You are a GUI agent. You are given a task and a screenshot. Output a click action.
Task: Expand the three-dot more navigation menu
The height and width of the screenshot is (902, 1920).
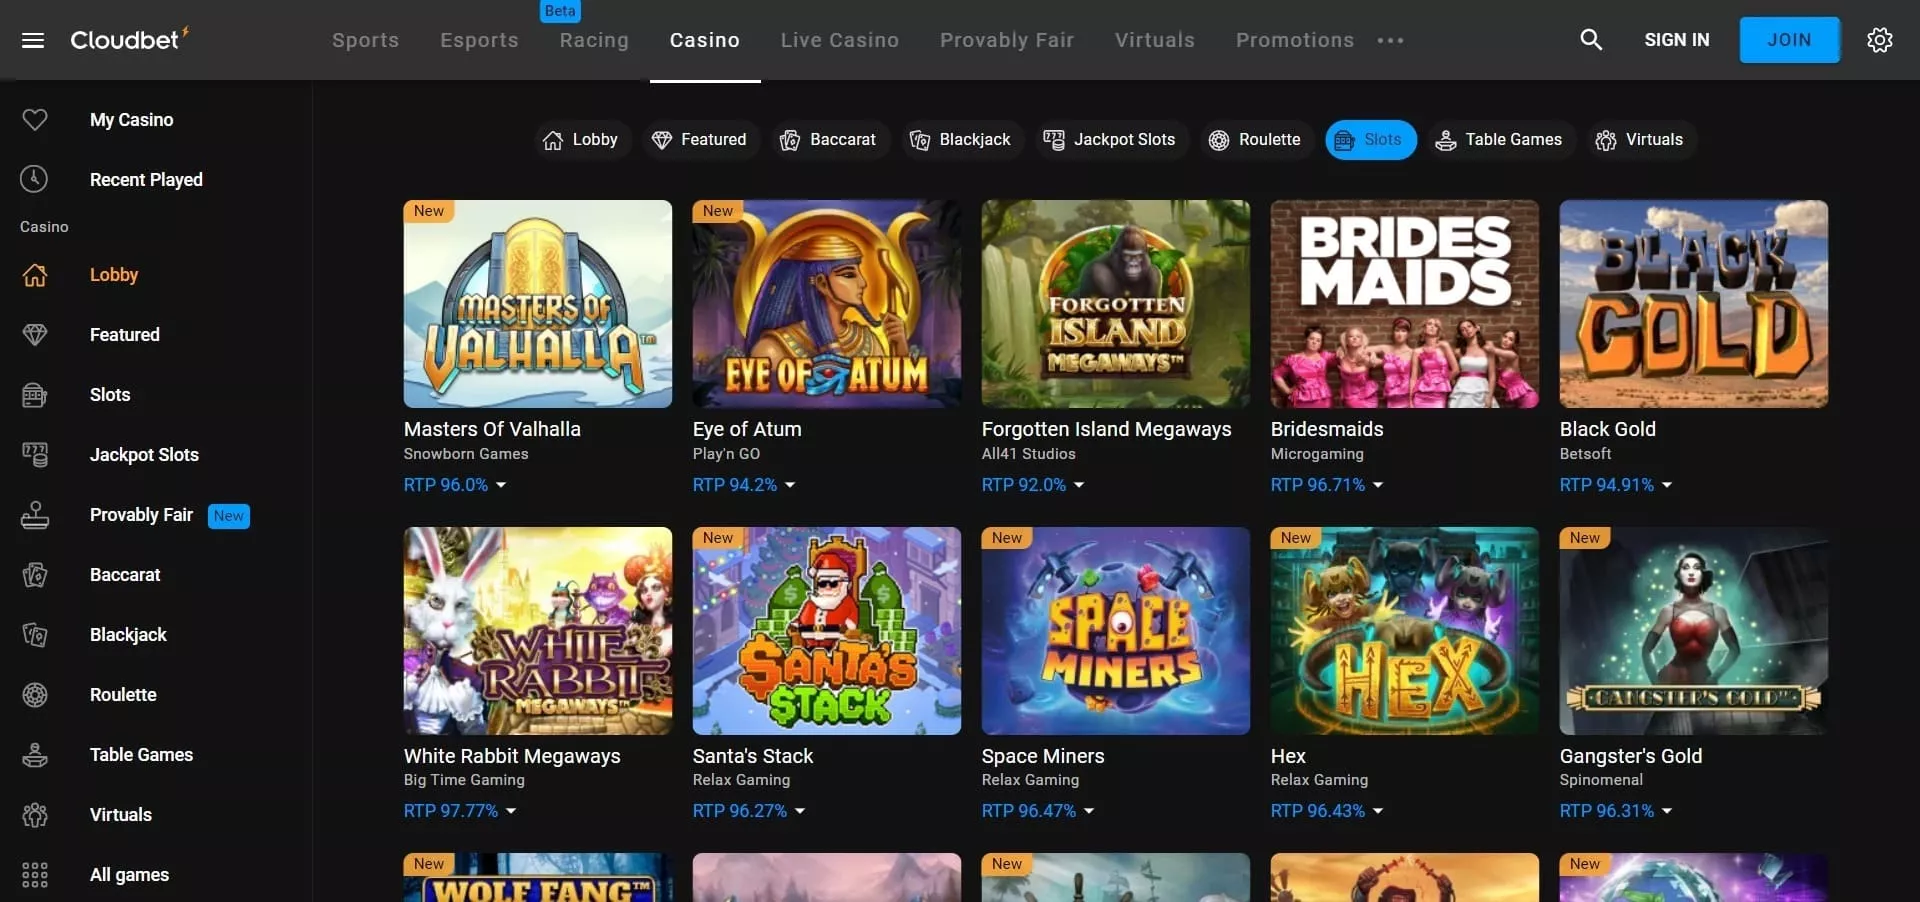tap(1390, 41)
